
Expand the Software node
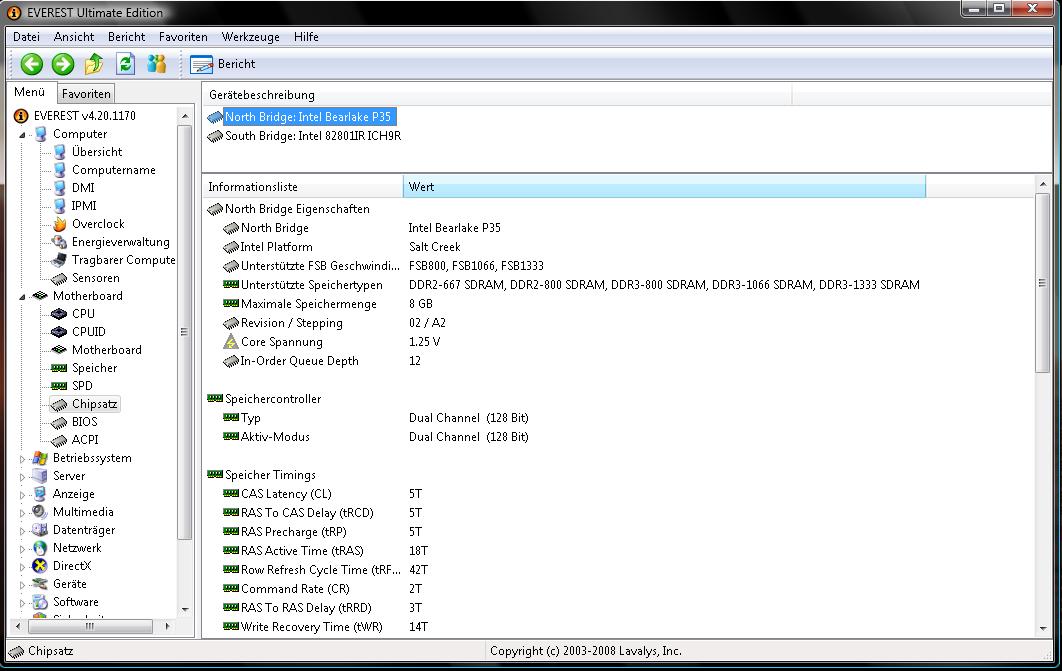(x=22, y=603)
